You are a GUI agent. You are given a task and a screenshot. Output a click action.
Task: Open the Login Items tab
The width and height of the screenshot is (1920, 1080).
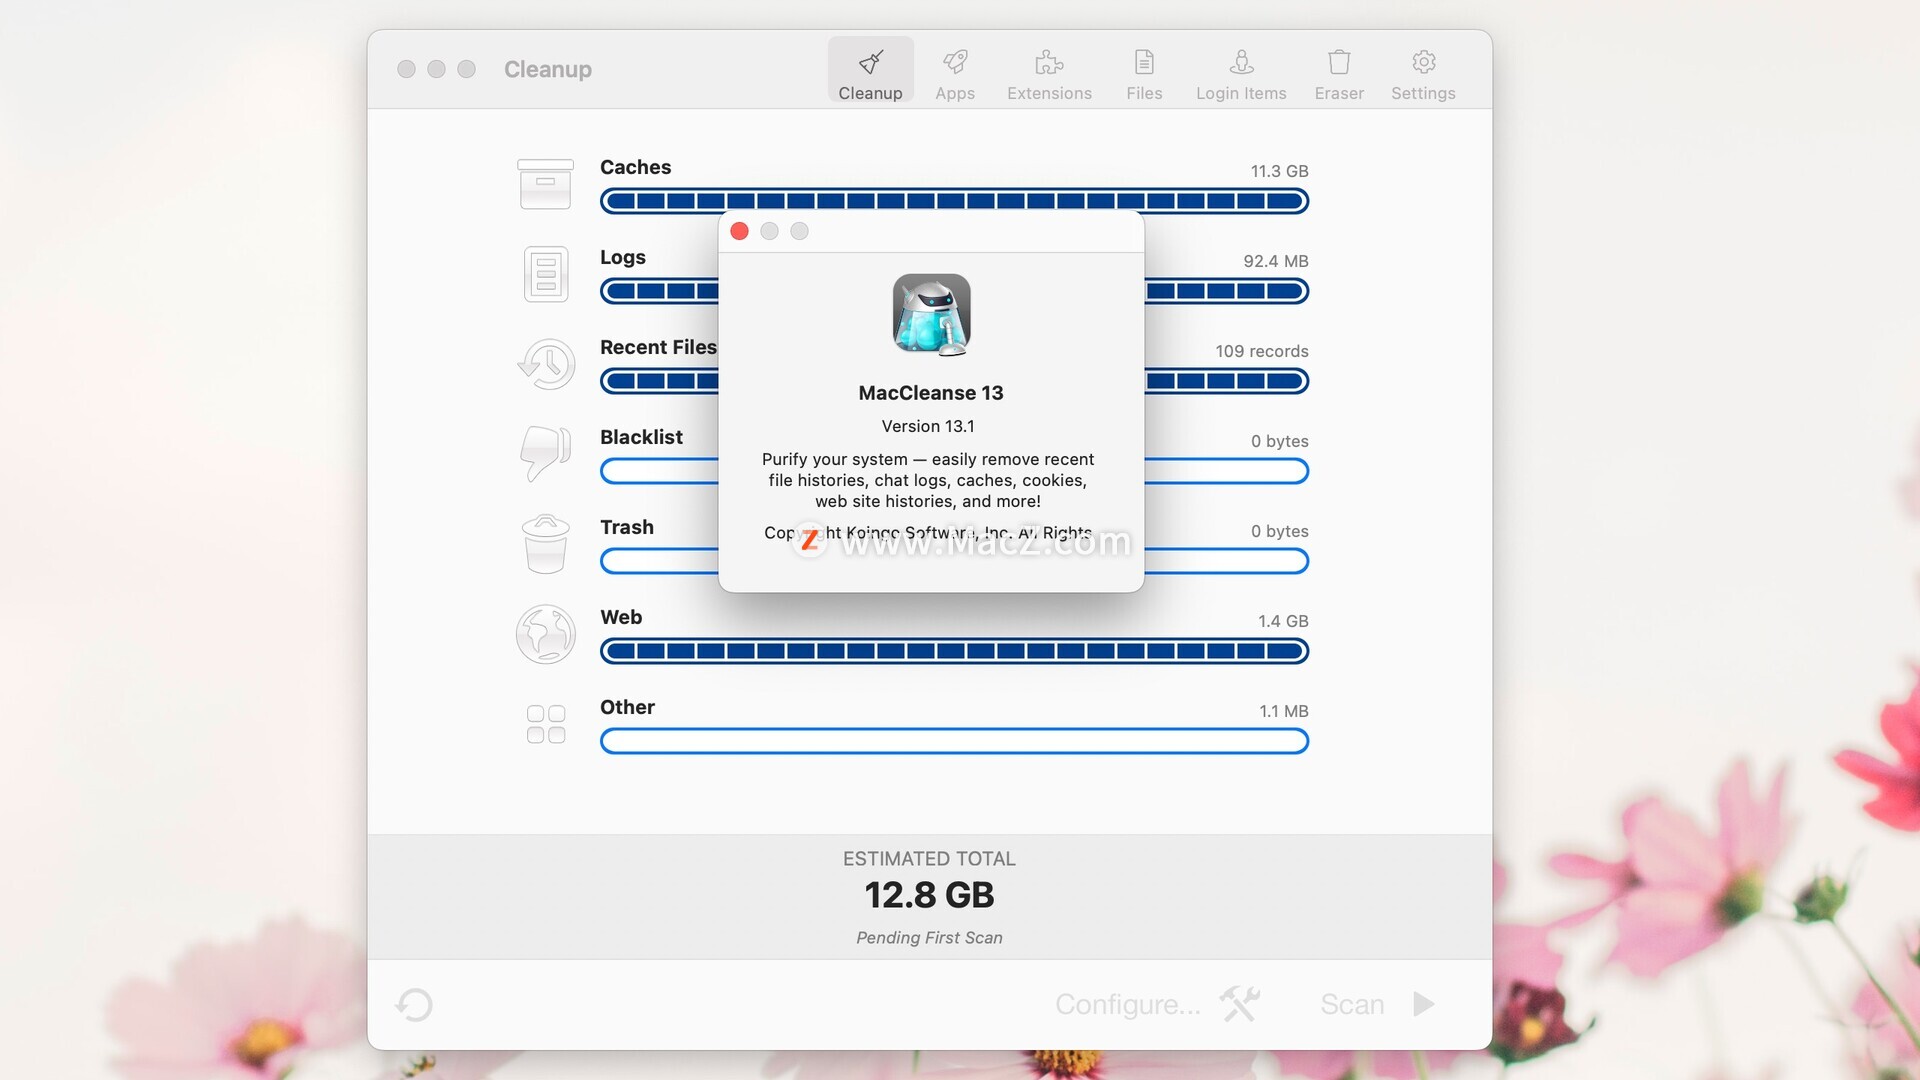(x=1241, y=74)
